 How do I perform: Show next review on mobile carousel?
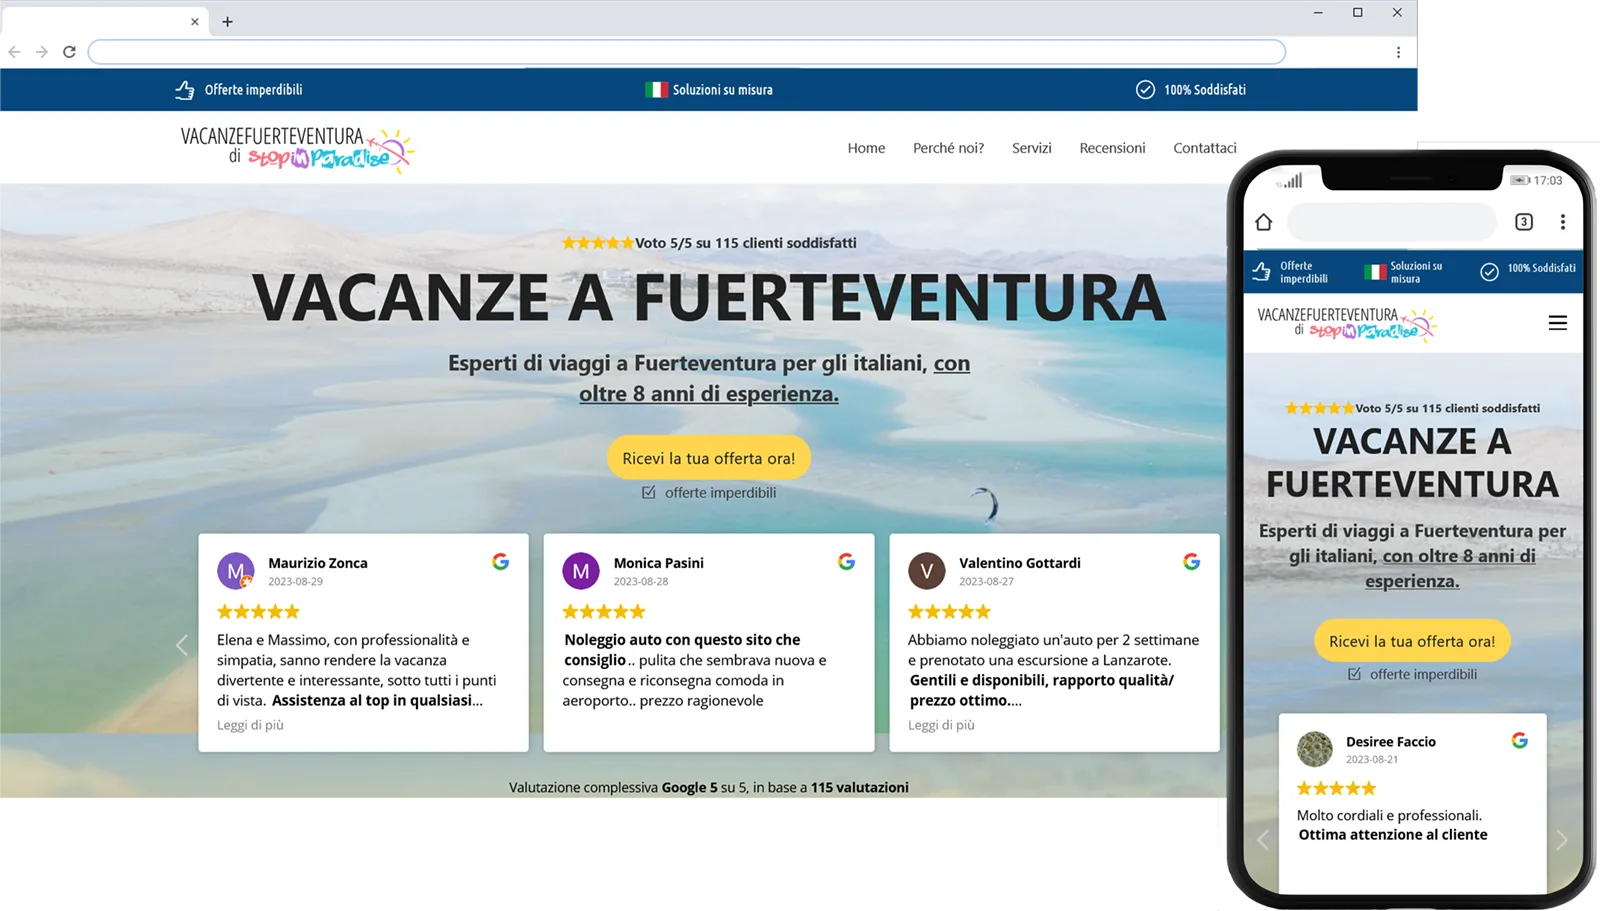coord(1561,840)
